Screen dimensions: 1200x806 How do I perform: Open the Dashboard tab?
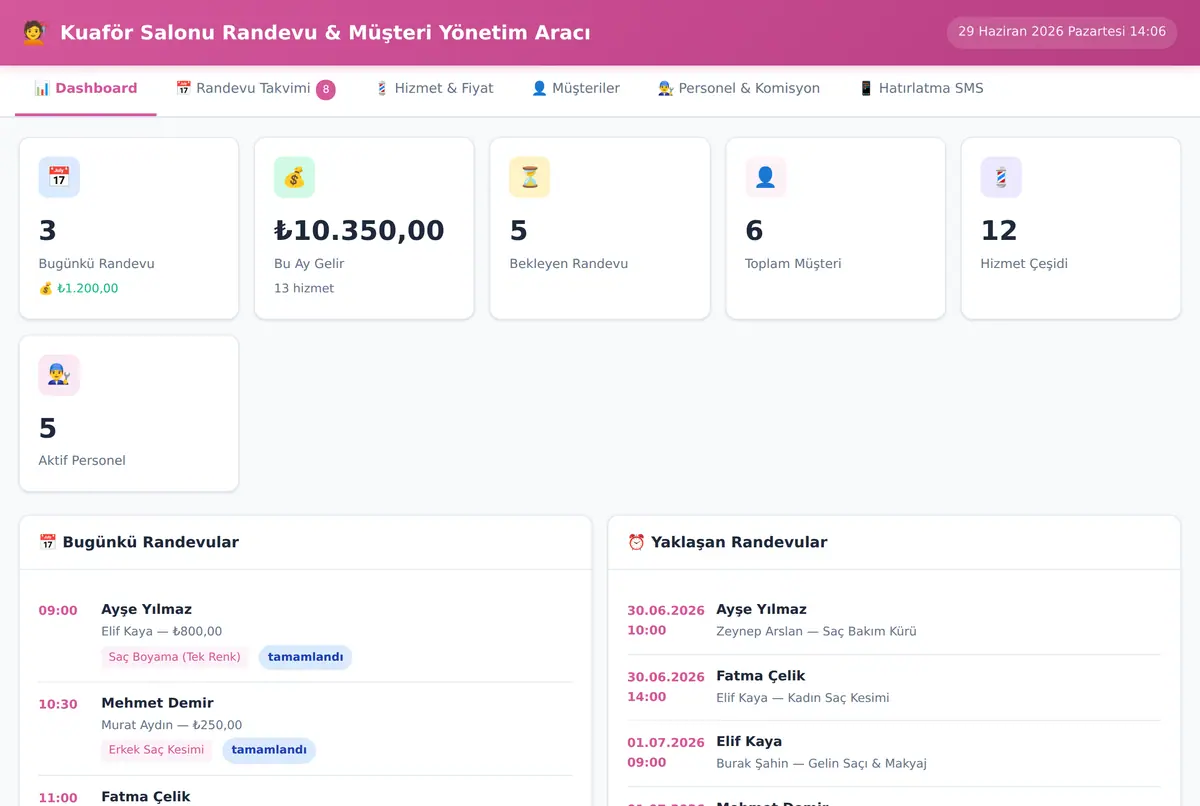coord(86,88)
